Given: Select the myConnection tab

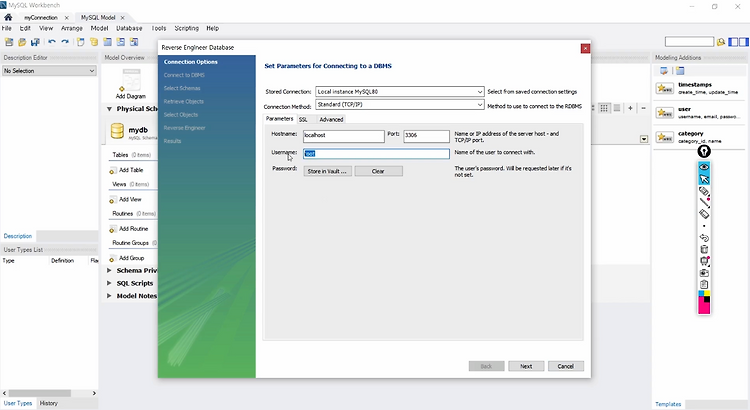Looking at the screenshot, I should click(x=41, y=18).
